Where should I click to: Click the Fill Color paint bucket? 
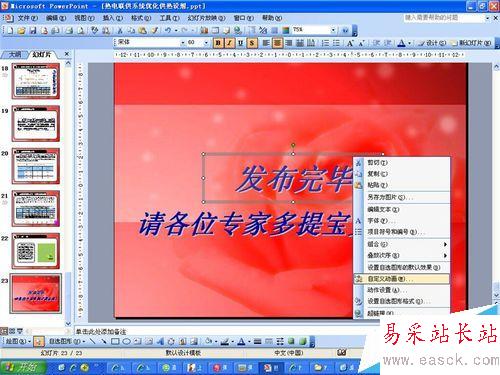[x=209, y=341]
